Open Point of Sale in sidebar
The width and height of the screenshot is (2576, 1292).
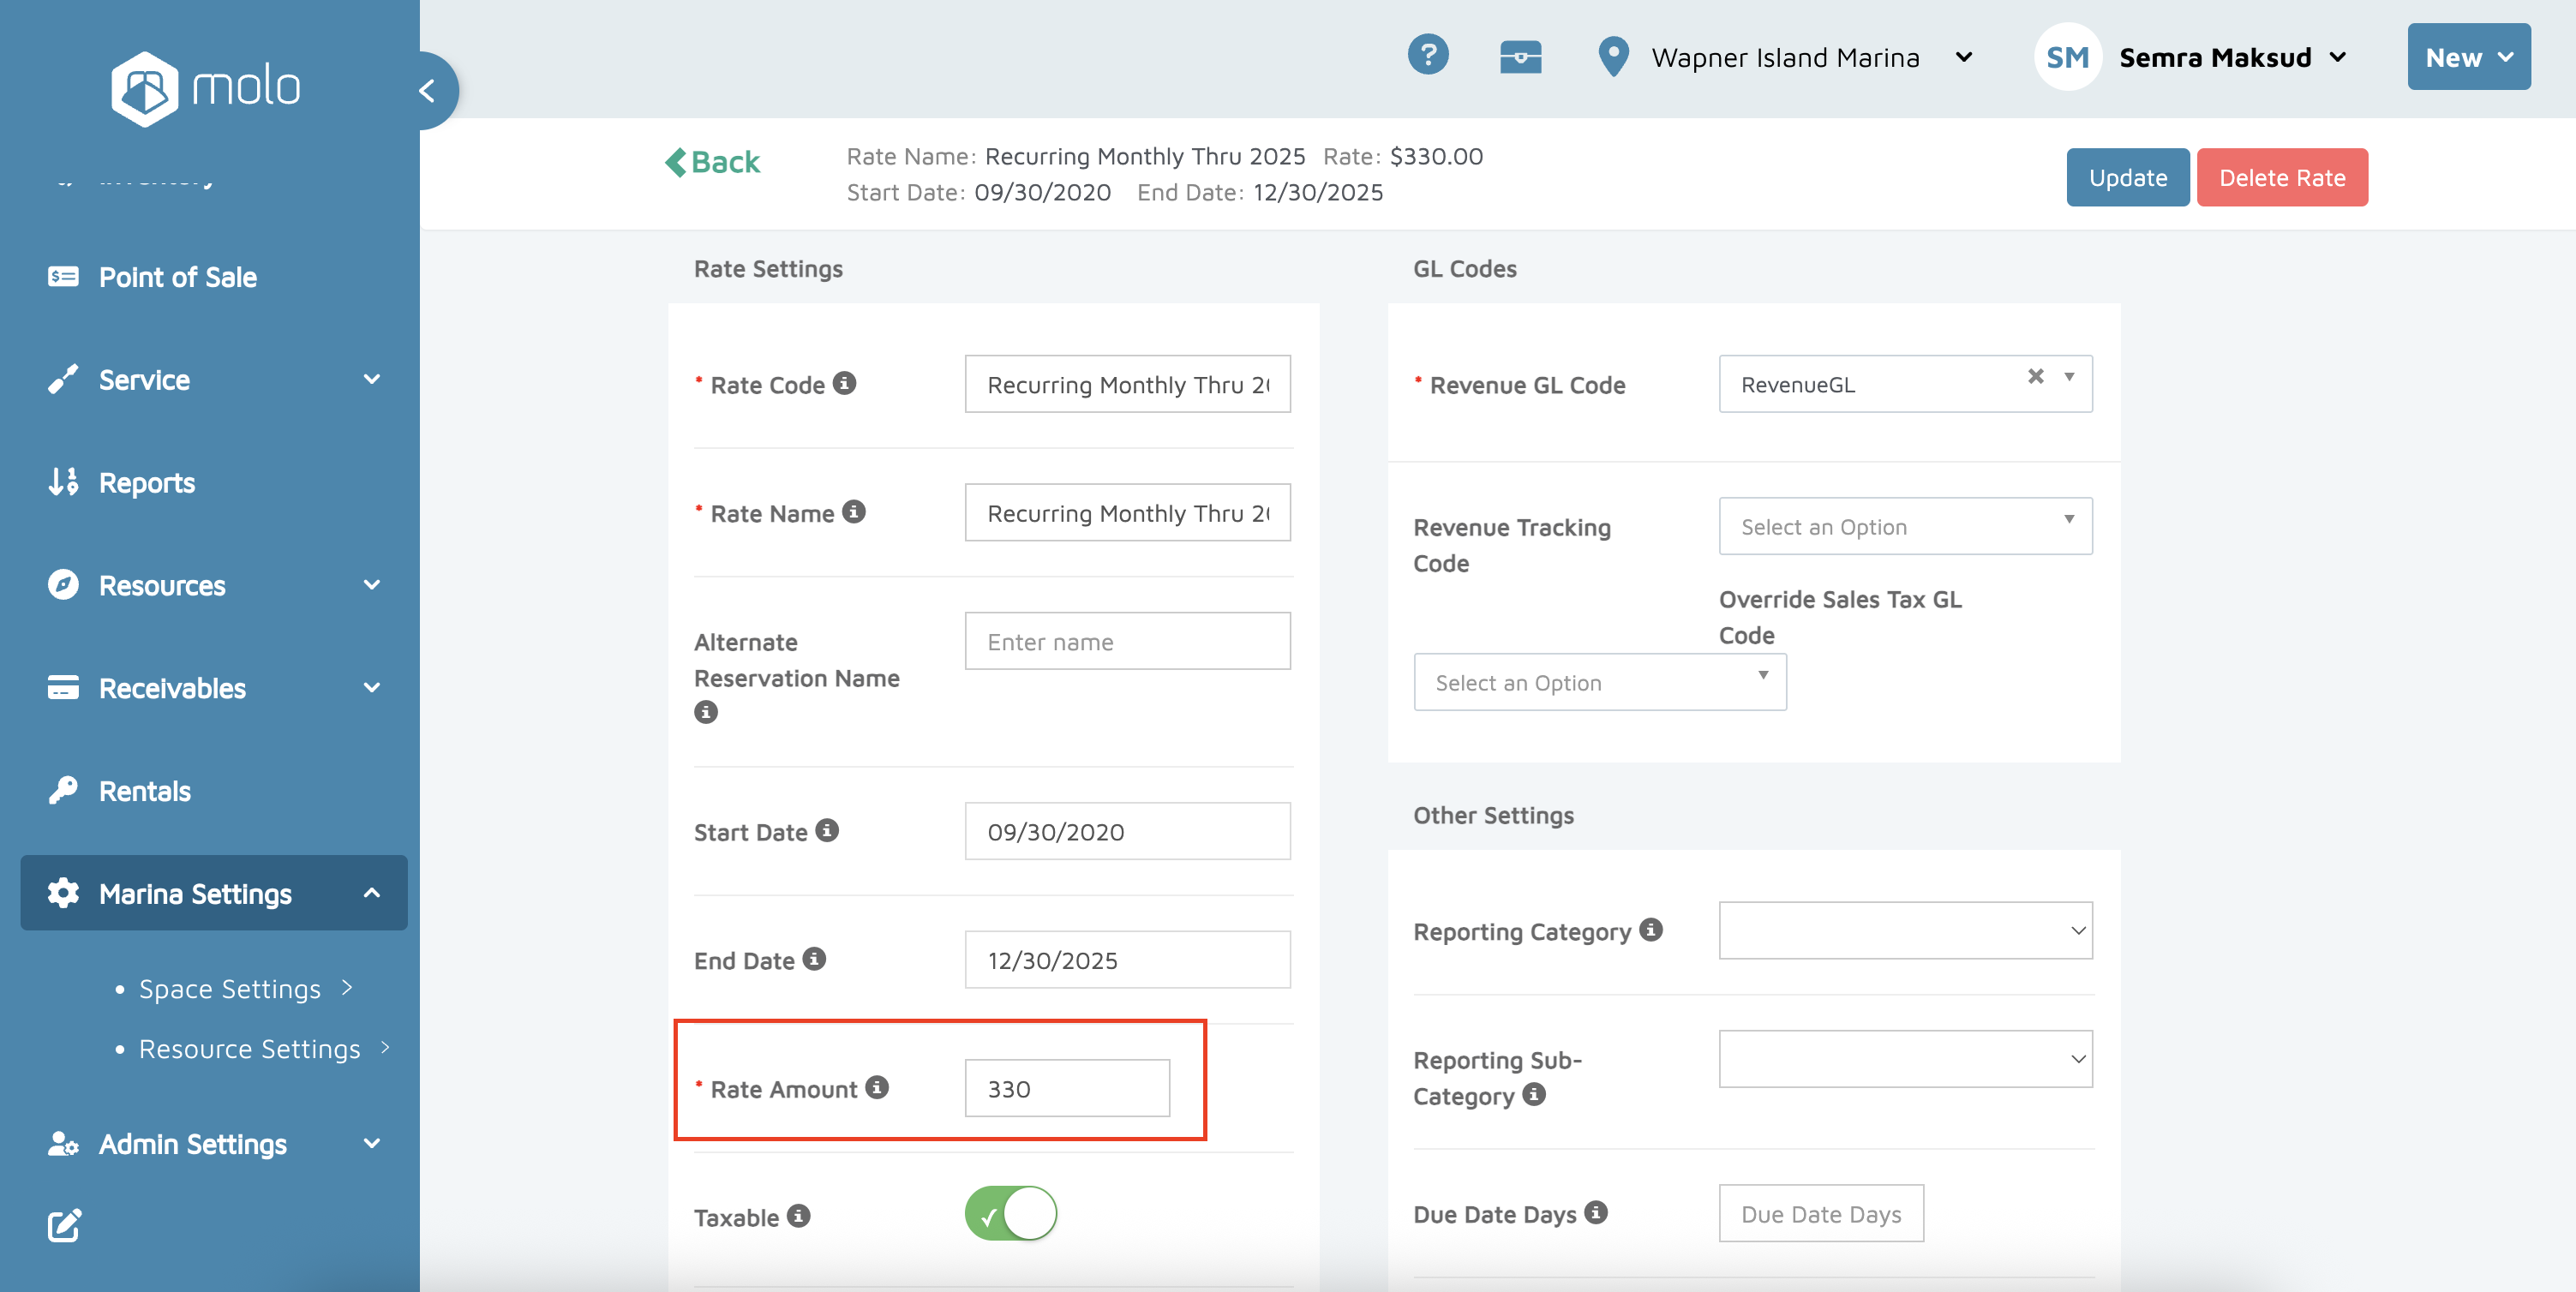click(x=177, y=277)
